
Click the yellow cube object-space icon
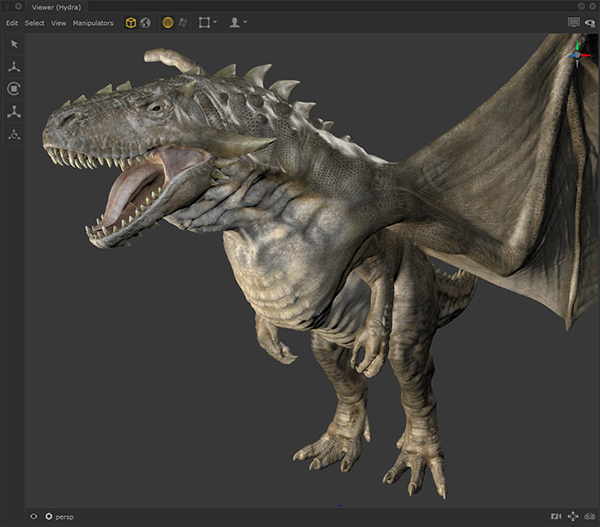[130, 22]
